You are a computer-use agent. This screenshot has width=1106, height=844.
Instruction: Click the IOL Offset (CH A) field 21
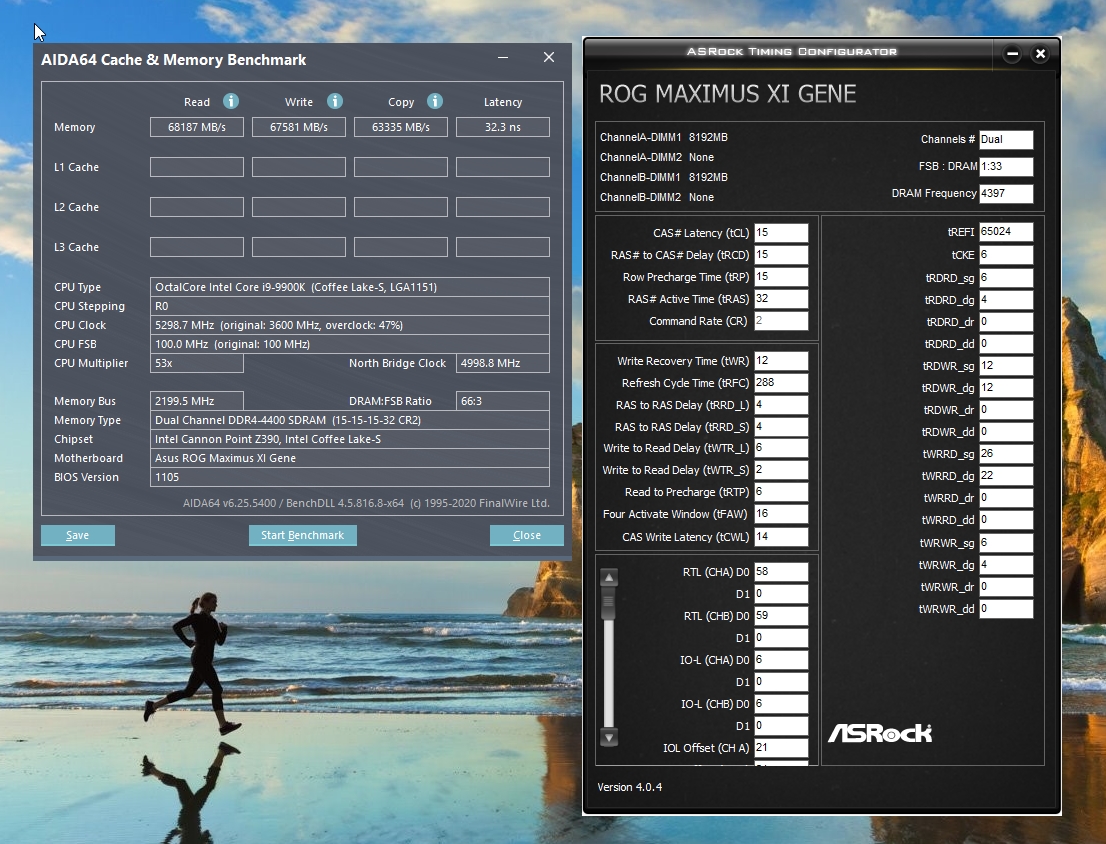(x=781, y=747)
